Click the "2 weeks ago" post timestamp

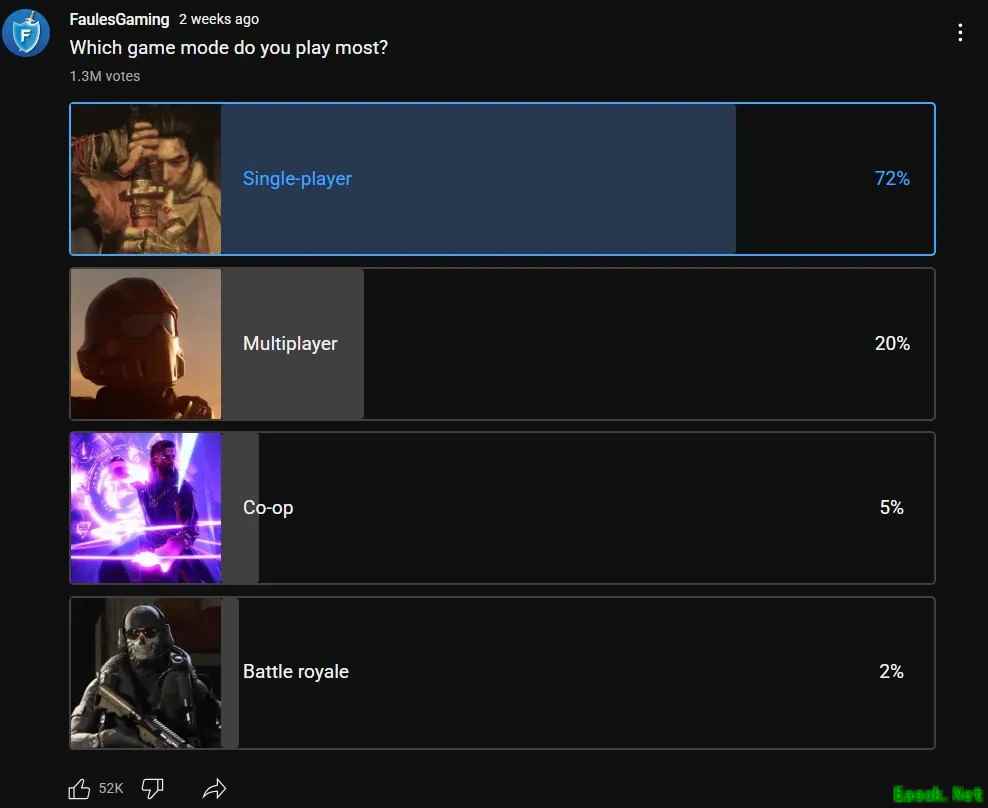pyautogui.click(x=219, y=19)
